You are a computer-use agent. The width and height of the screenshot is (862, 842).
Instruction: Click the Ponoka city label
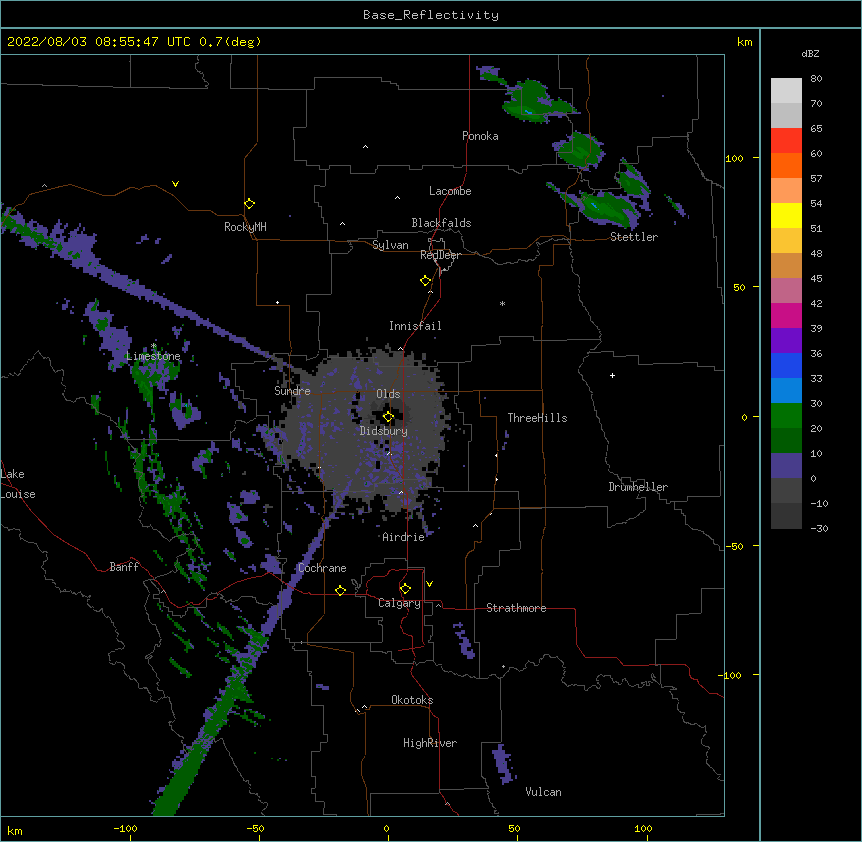point(480,136)
